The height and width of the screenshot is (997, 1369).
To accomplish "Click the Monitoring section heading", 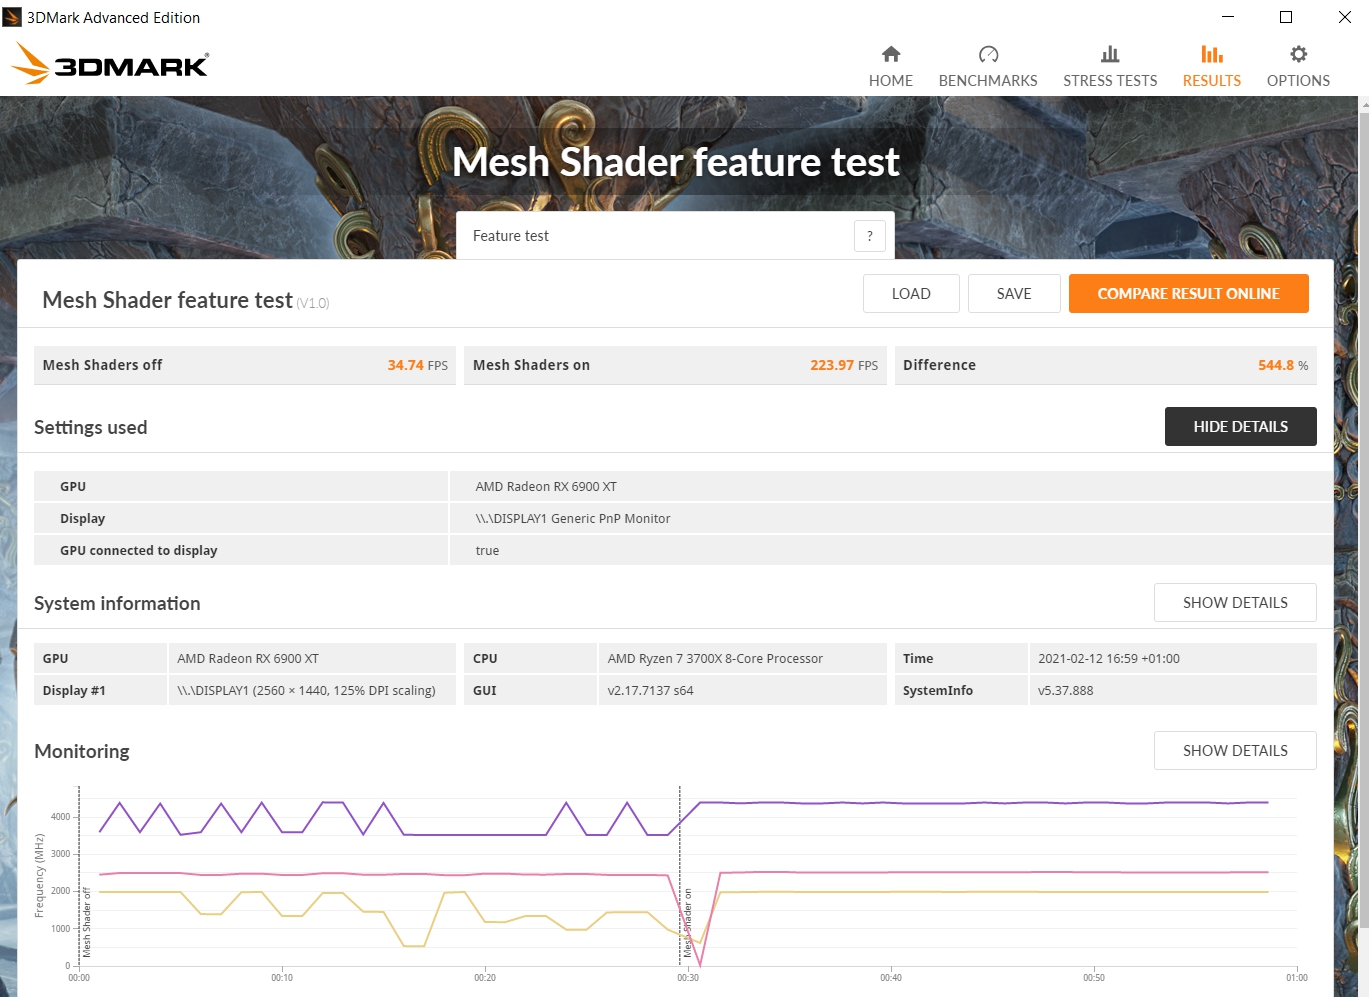I will point(82,751).
